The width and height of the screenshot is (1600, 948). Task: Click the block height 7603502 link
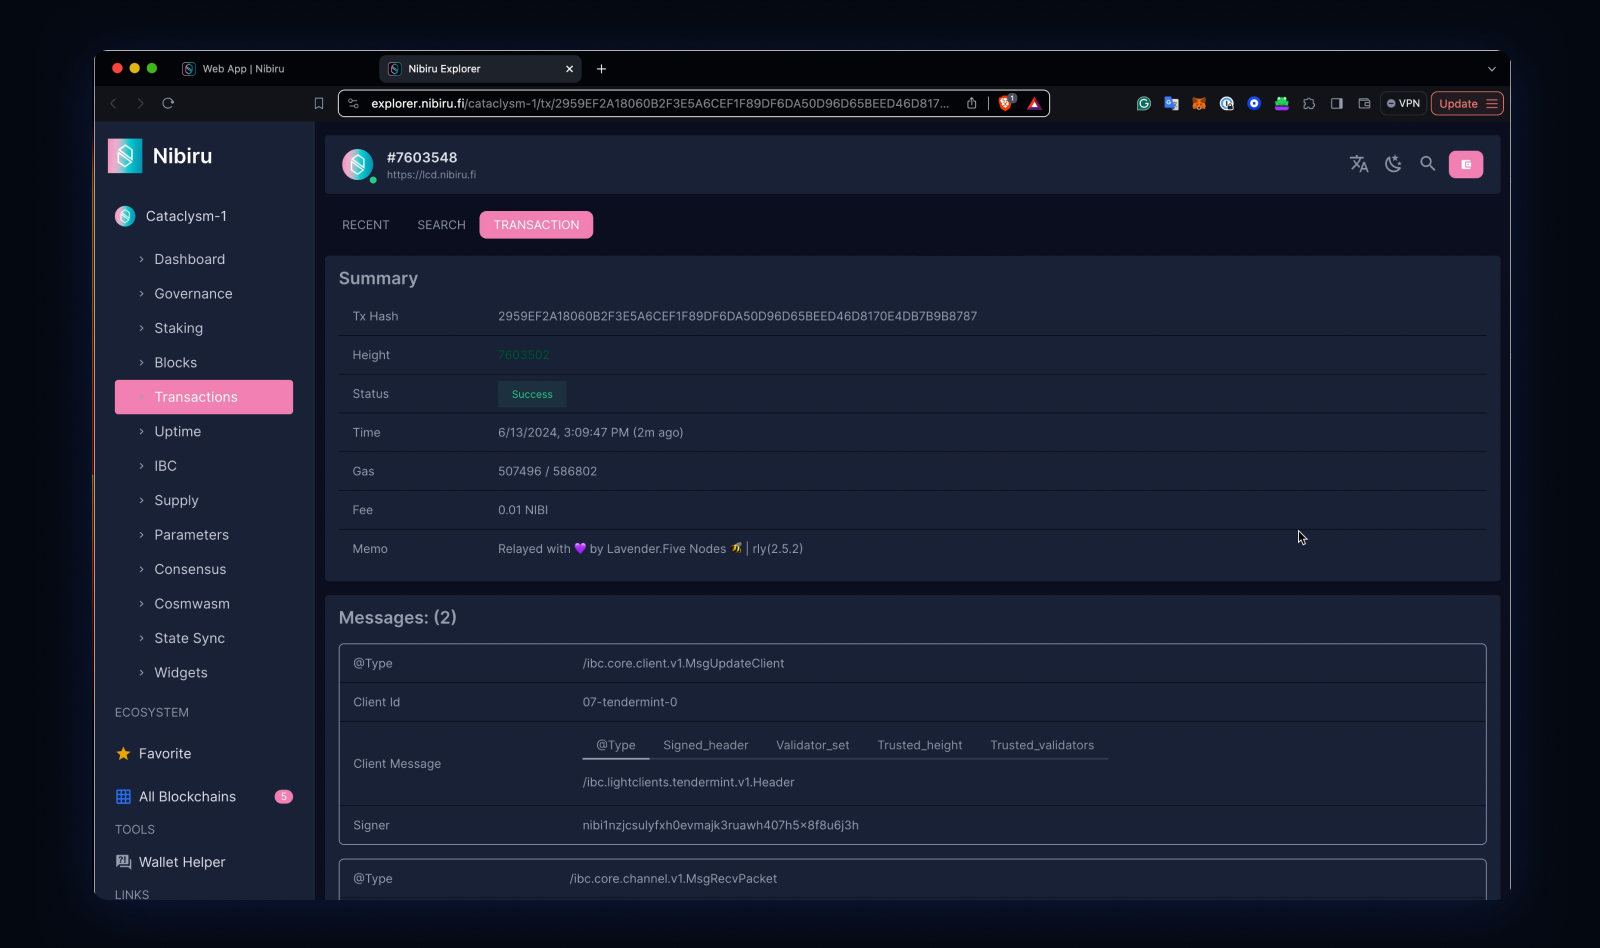click(x=524, y=355)
